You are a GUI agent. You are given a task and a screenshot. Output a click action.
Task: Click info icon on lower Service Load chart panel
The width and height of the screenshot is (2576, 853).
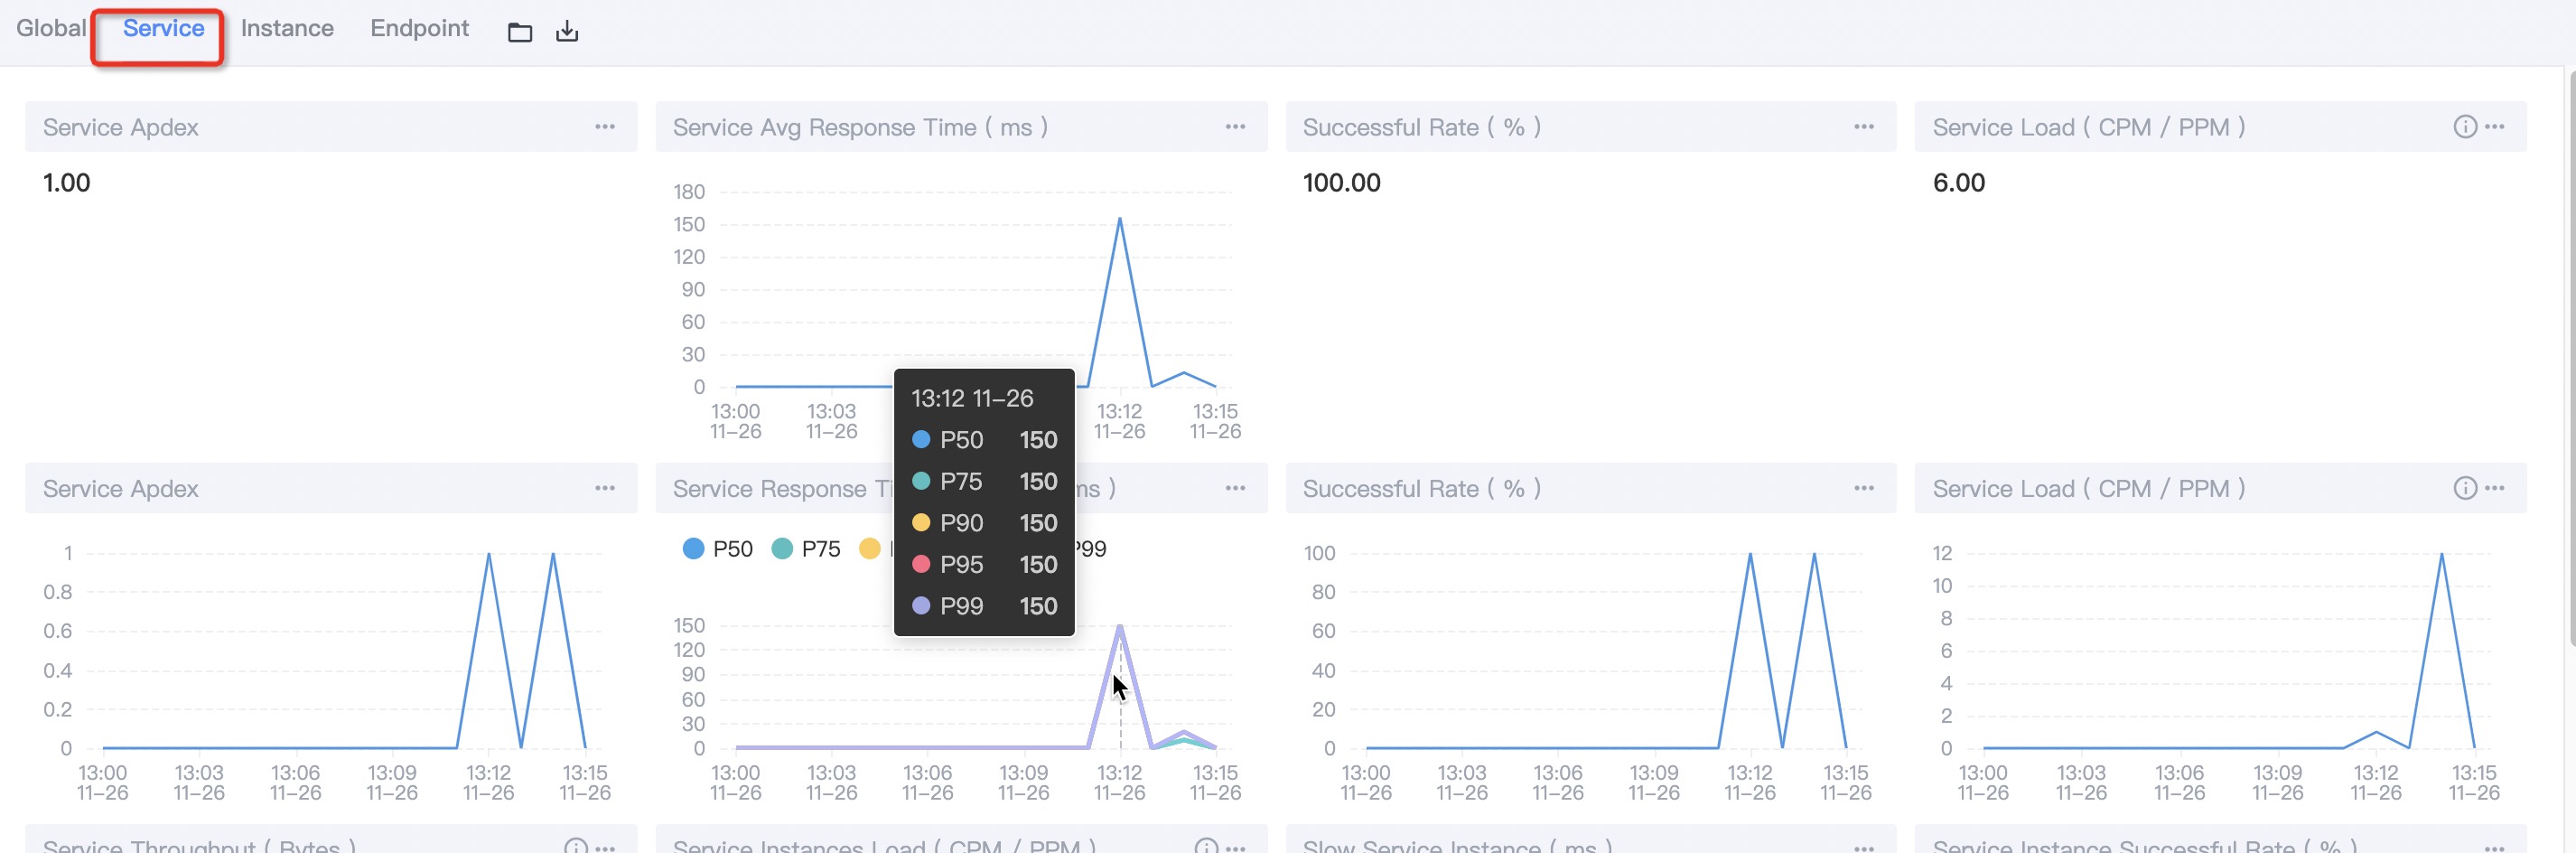pos(2464,488)
